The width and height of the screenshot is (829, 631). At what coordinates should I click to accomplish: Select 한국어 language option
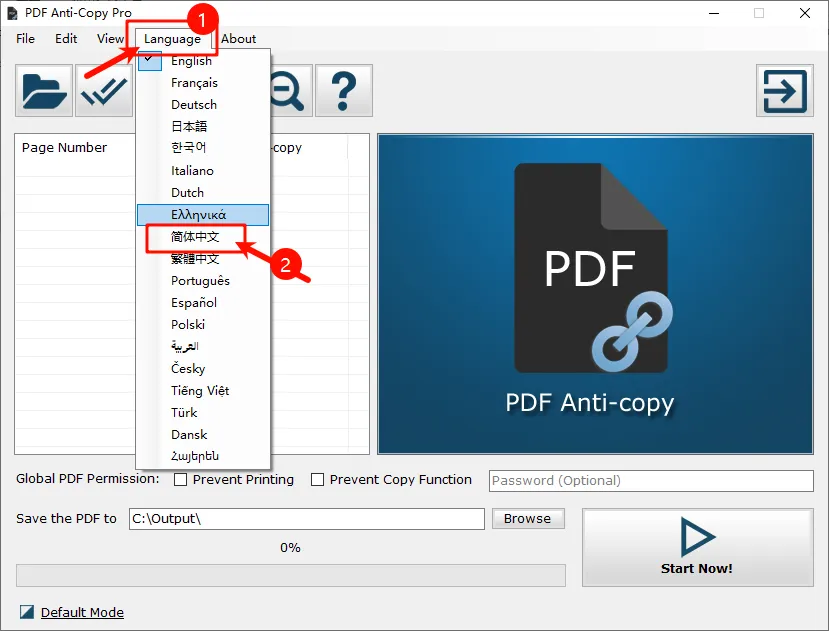[203, 148]
